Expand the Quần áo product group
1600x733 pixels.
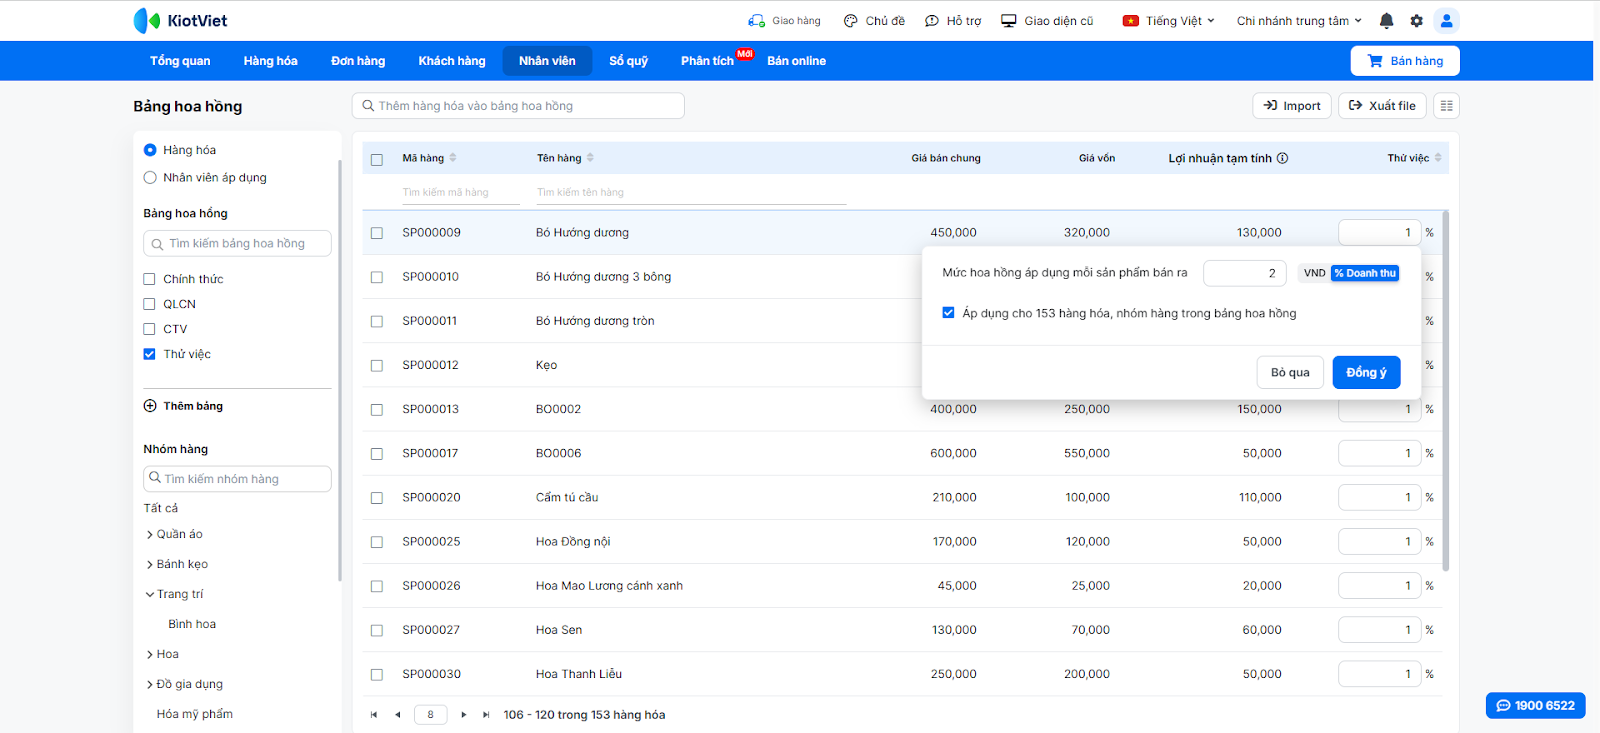(150, 535)
